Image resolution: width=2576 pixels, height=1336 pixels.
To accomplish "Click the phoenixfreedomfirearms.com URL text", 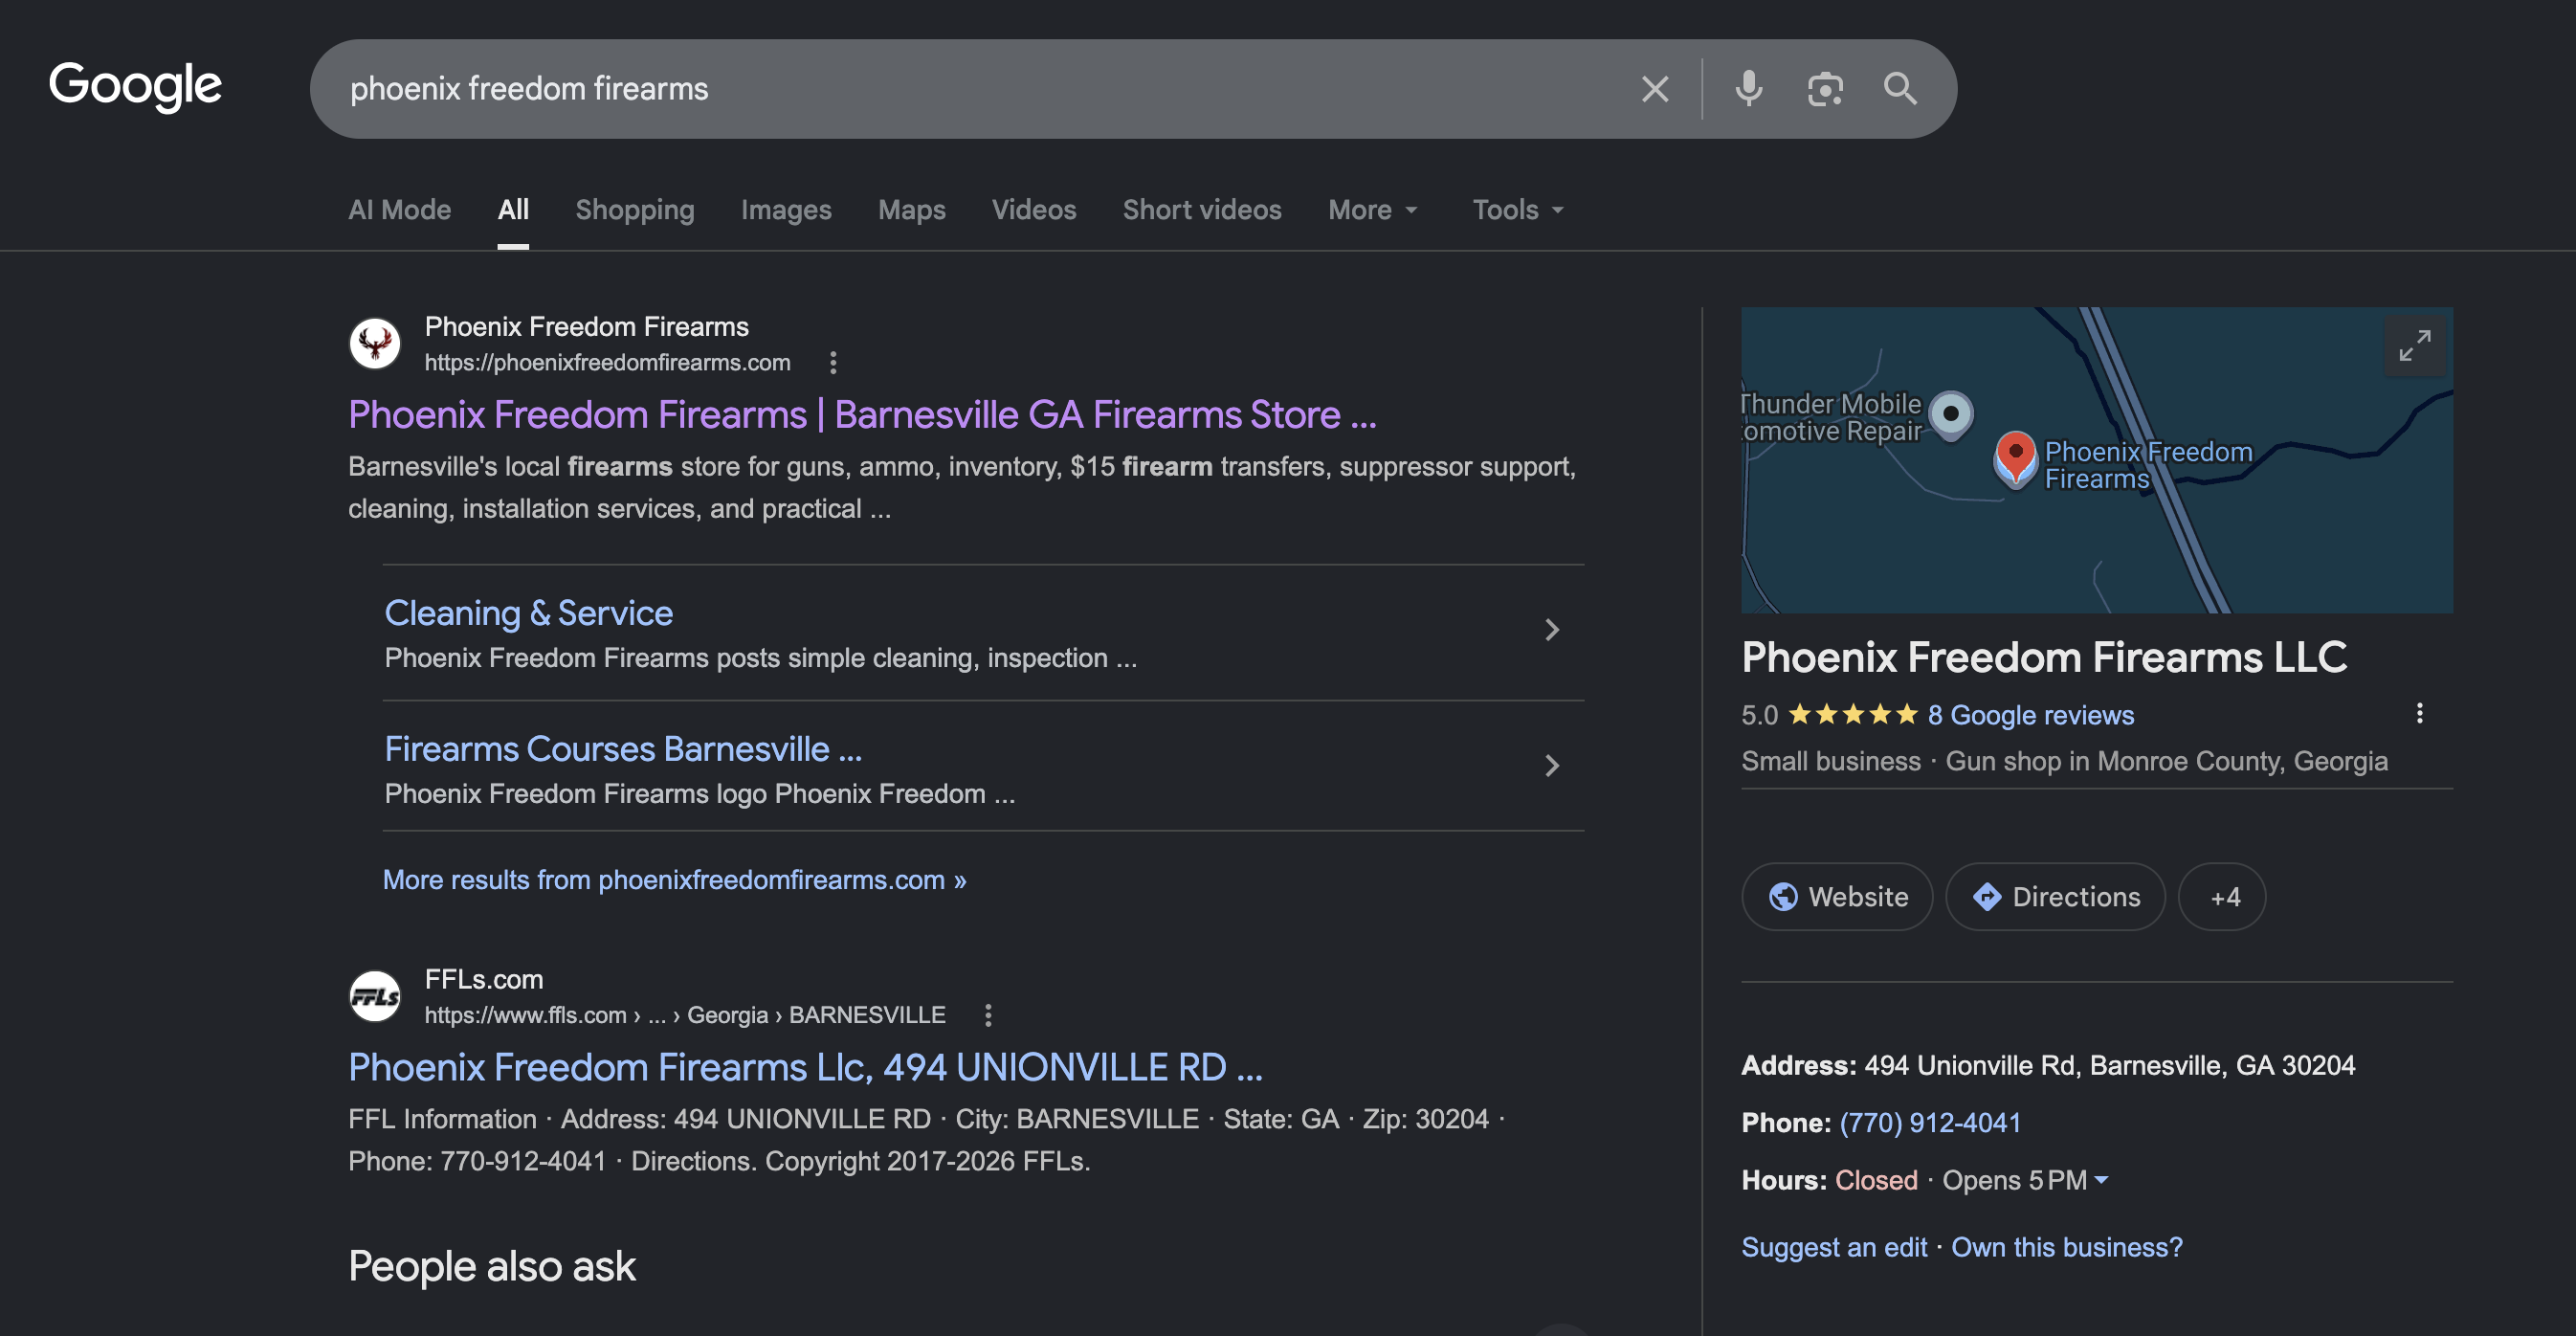I will pos(607,362).
